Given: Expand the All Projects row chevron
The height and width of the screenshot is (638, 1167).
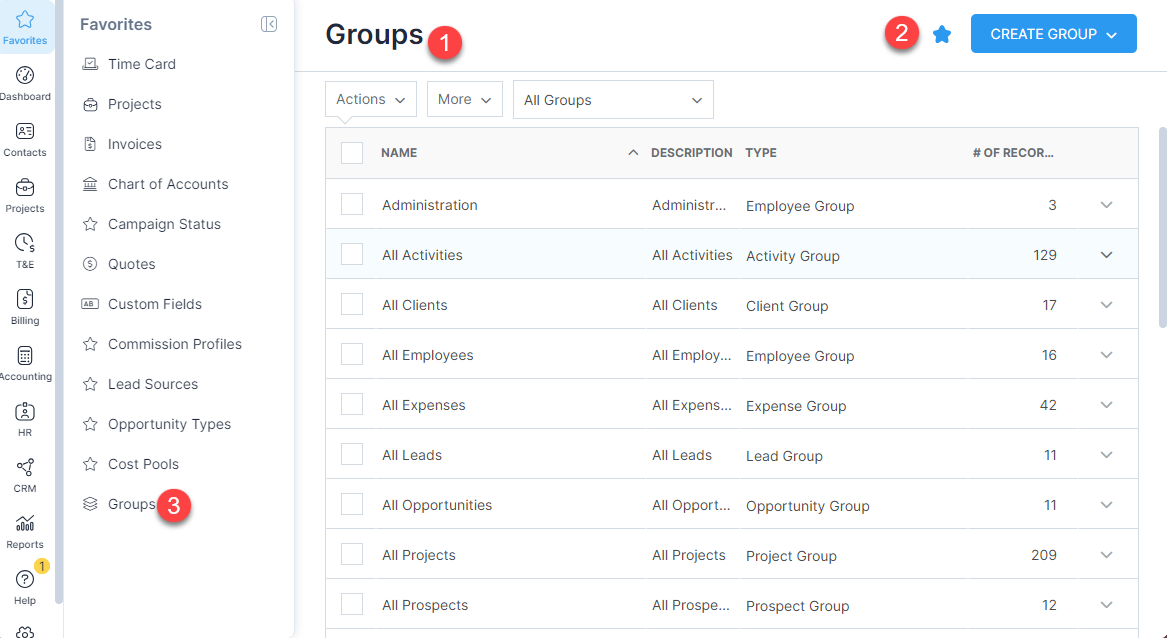Looking at the screenshot, I should pos(1106,555).
